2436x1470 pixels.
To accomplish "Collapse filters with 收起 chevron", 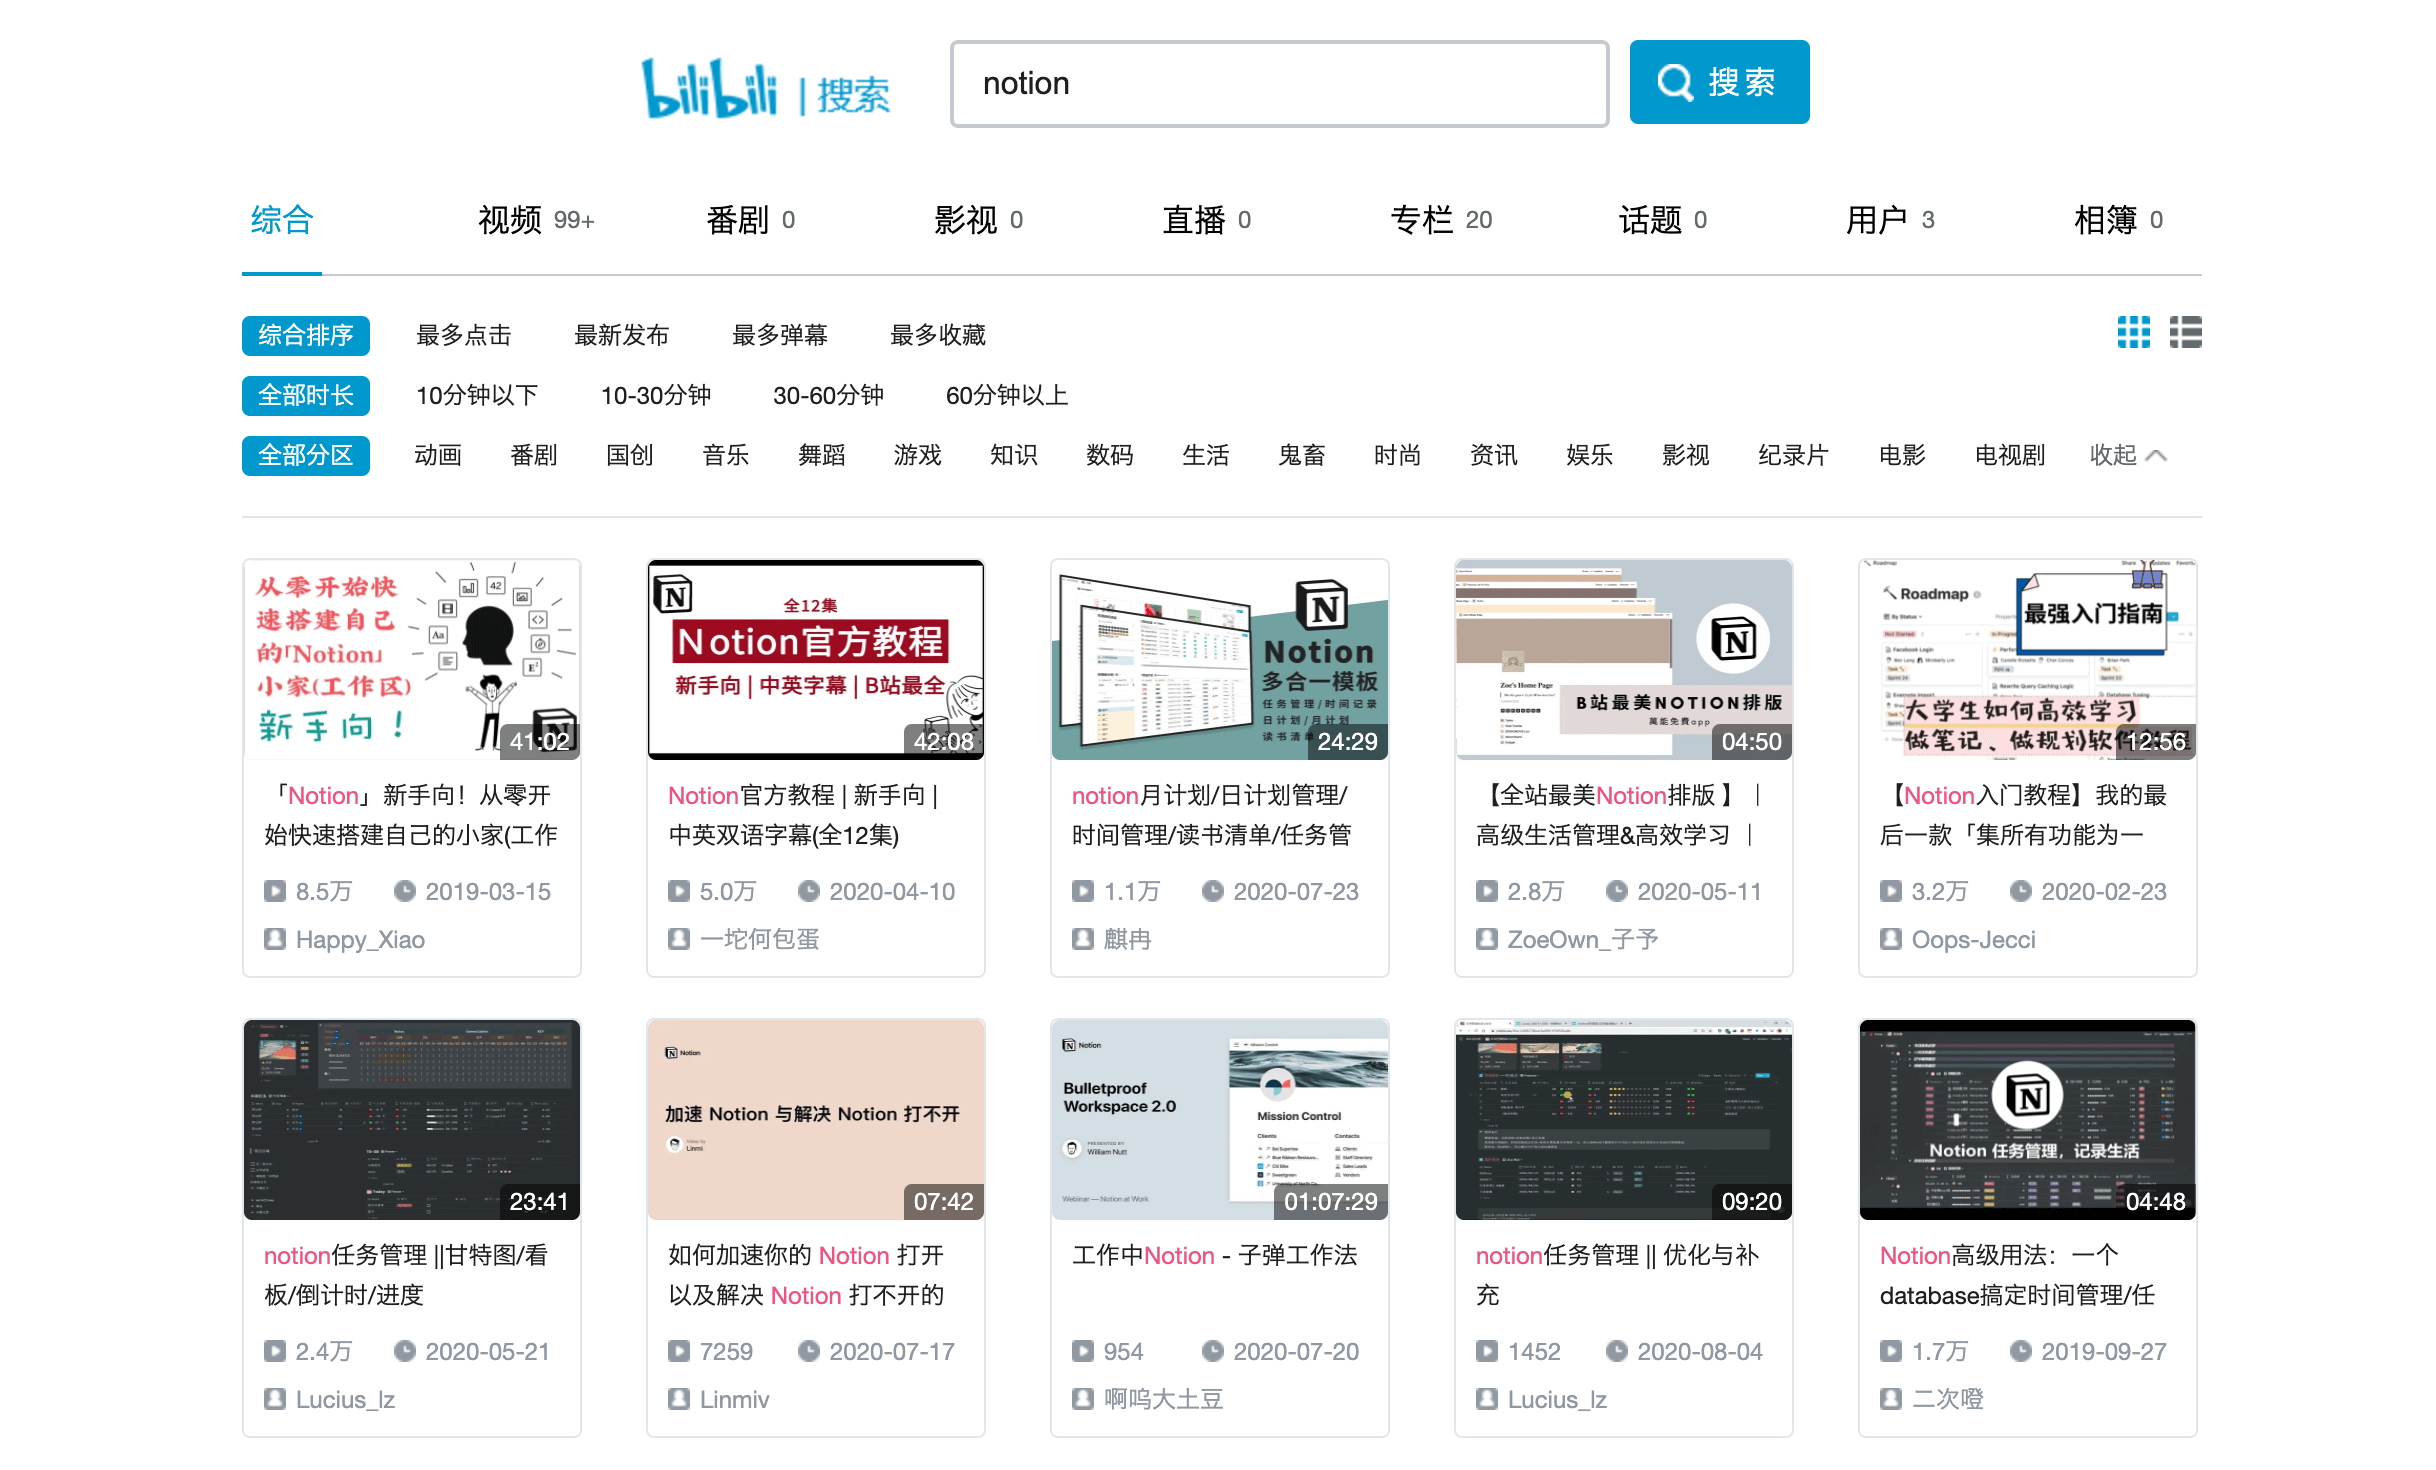I will tap(2128, 456).
